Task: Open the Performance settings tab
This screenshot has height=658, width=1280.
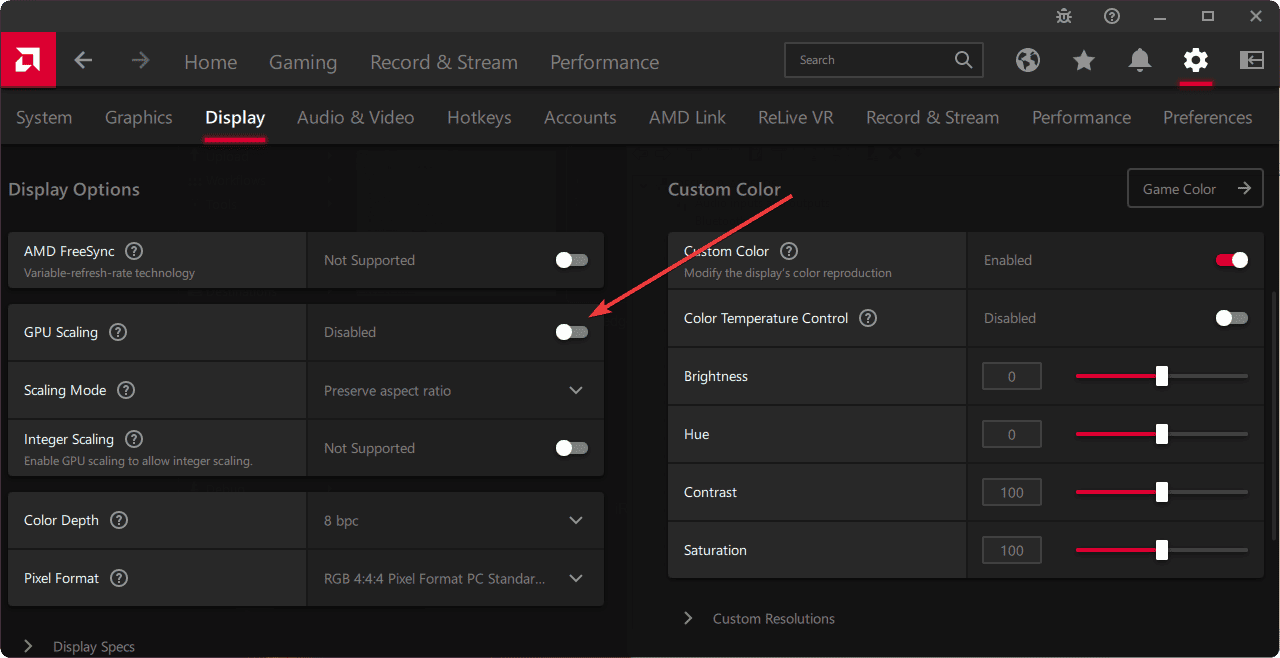Action: [1081, 117]
